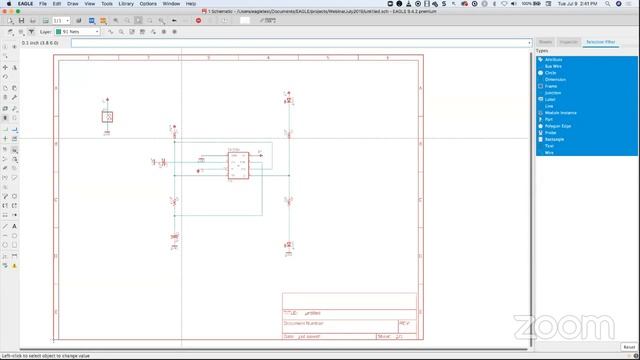Open the Layer 91 Nets dropdown
This screenshot has width=640, height=360.
pos(78,31)
